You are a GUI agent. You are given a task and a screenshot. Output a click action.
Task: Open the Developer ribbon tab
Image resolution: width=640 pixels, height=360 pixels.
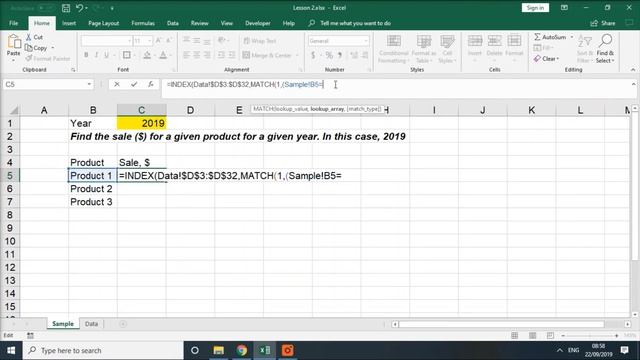(x=258, y=23)
